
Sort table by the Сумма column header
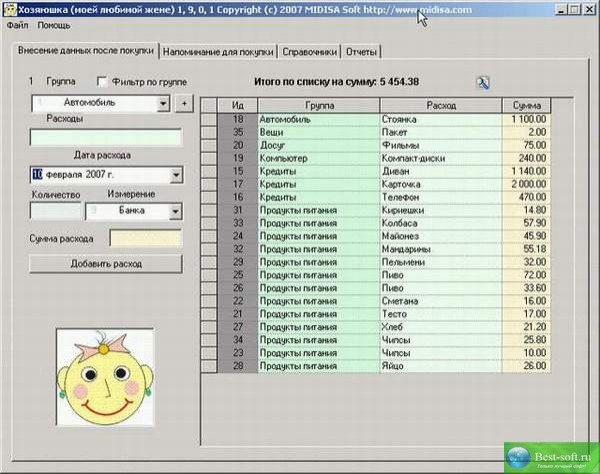(x=526, y=105)
